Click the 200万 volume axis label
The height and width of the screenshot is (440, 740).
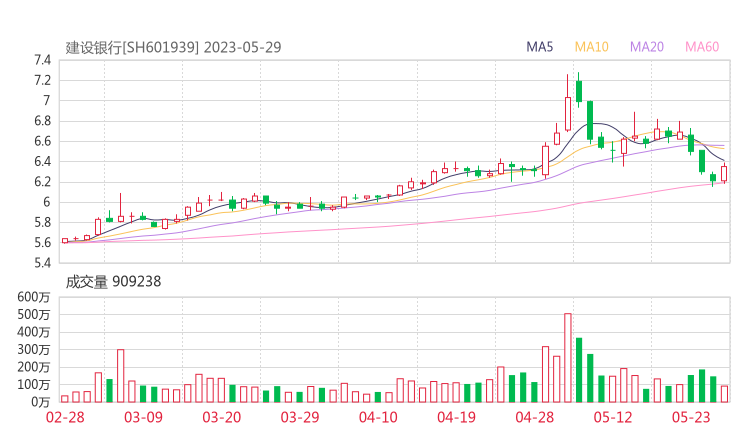pyautogui.click(x=34, y=367)
